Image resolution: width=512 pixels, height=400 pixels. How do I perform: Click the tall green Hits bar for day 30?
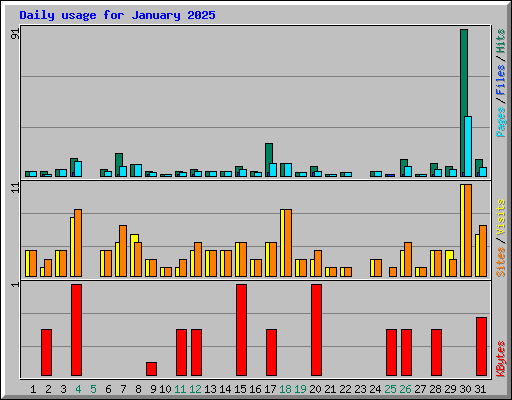click(x=463, y=103)
